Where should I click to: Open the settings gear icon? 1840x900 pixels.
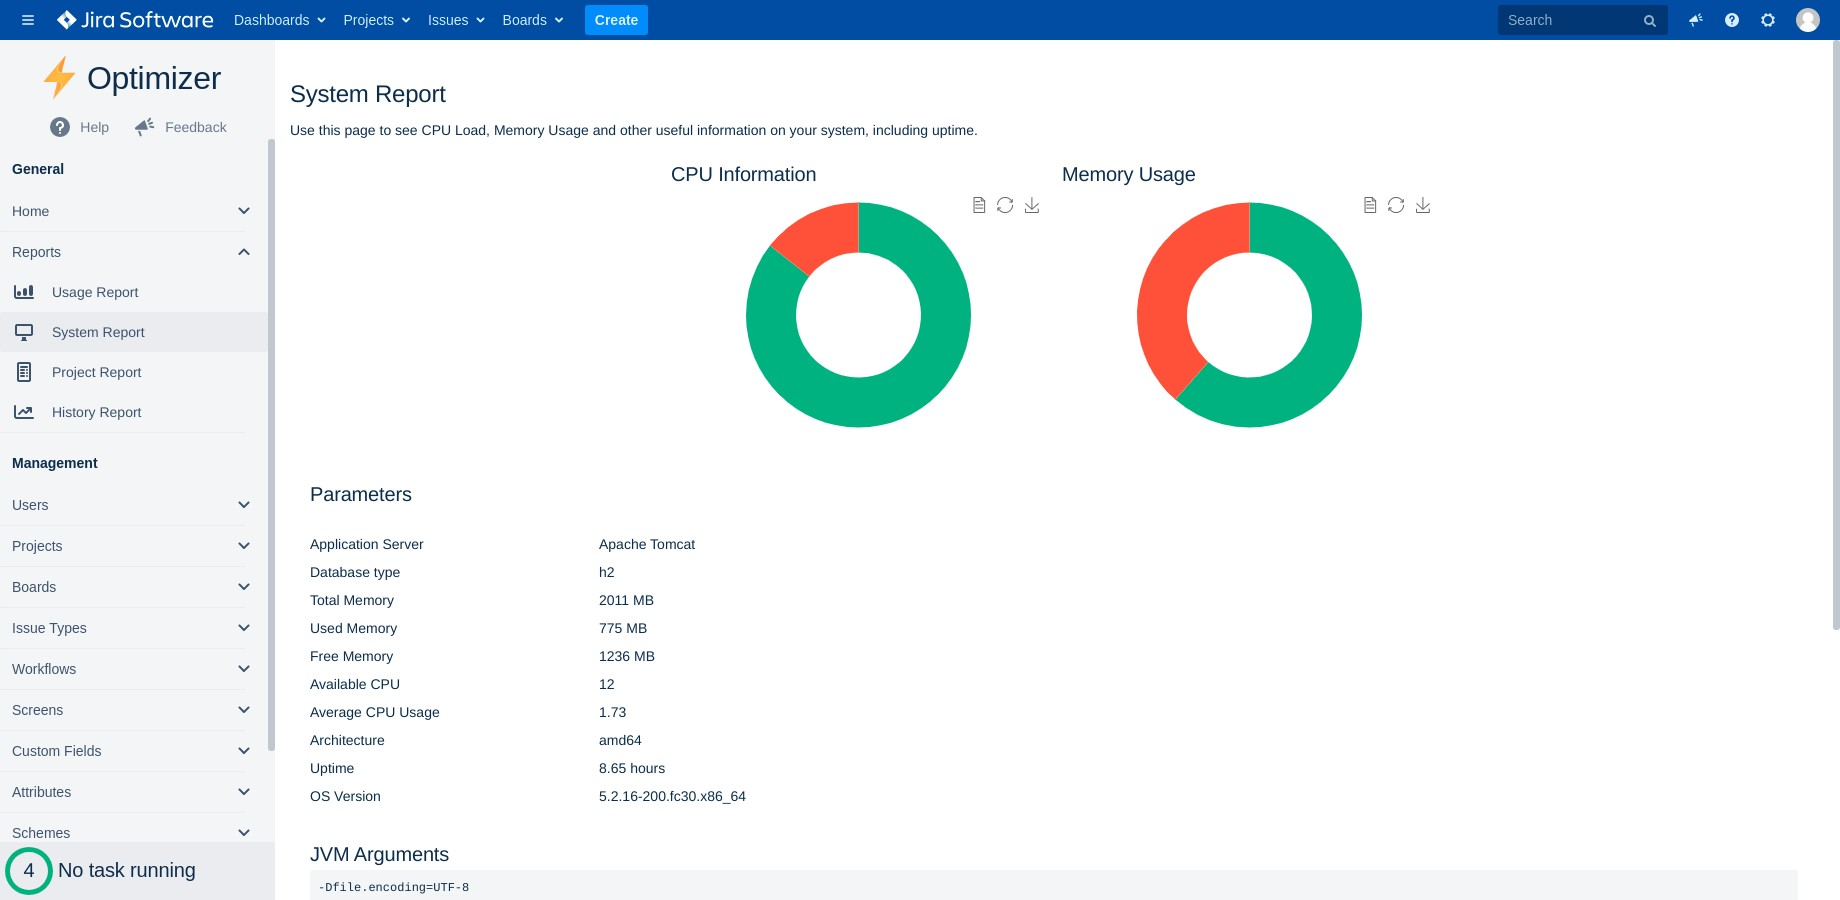coord(1768,20)
